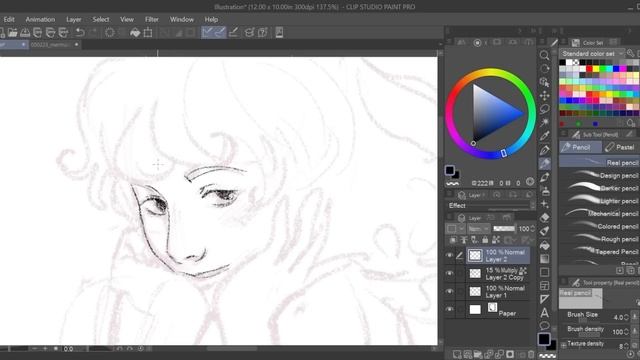Open the Window menu
The width and height of the screenshot is (640, 360).
coord(182,19)
